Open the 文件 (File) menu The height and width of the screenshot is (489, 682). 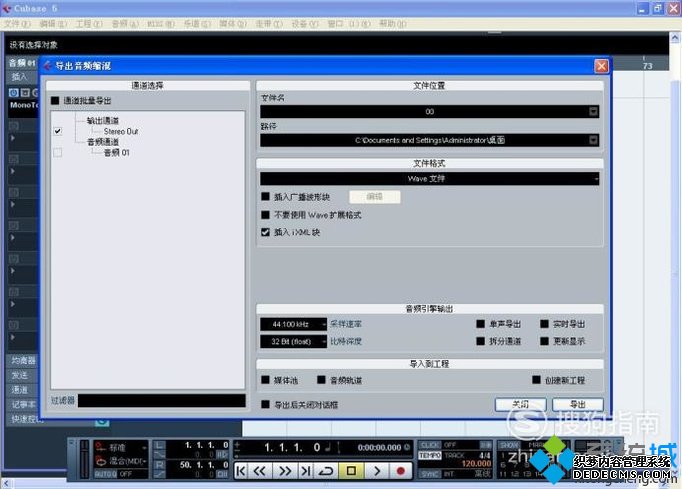tap(17, 23)
